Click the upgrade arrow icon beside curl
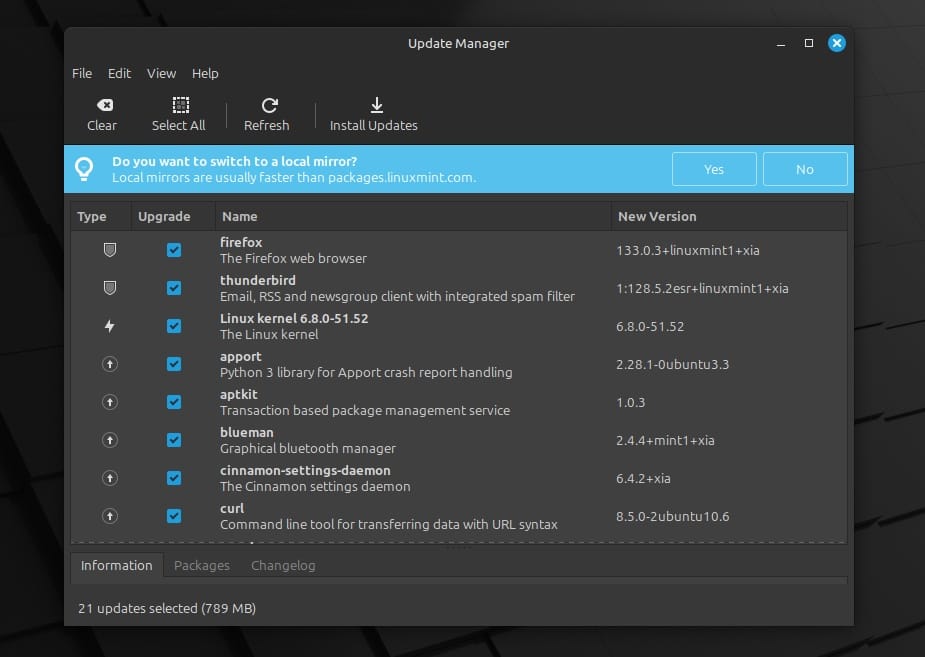The image size is (925, 657). coord(110,516)
